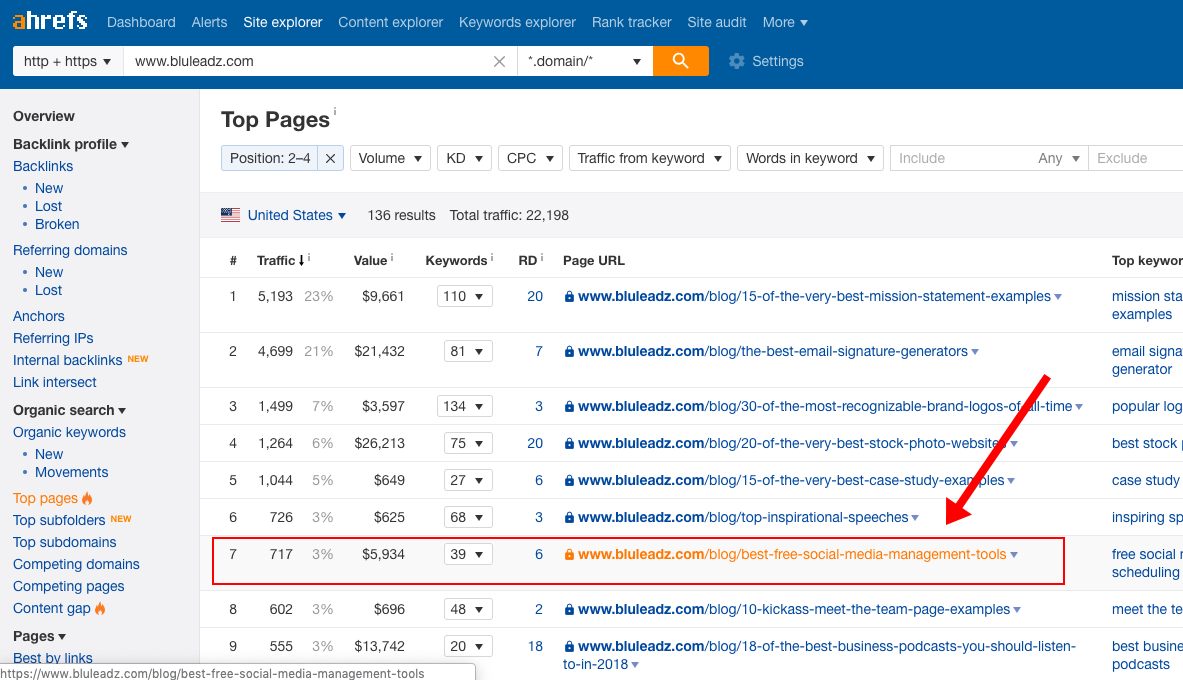Screen dimensions: 1183x680
Task: Click the orange lock on the social-media-management-tools URL
Action: pos(569,555)
